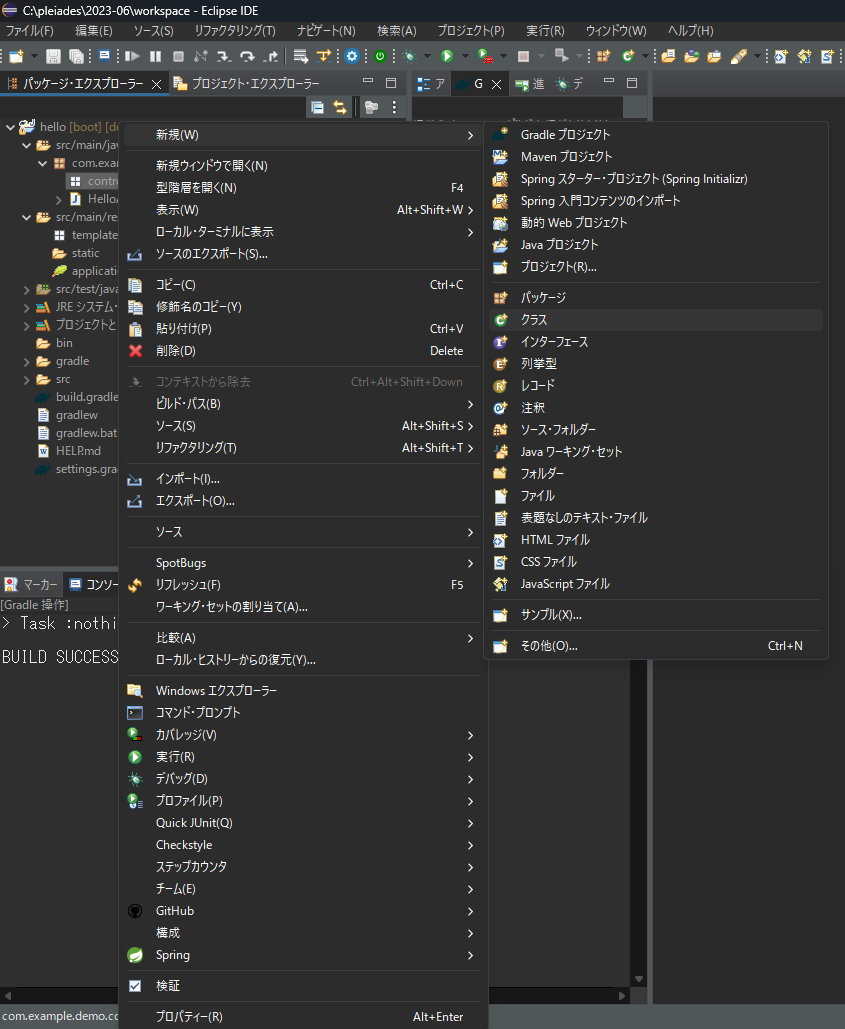Collapse the hello [boot] project node
This screenshot has width=845, height=1029.
(x=10, y=126)
